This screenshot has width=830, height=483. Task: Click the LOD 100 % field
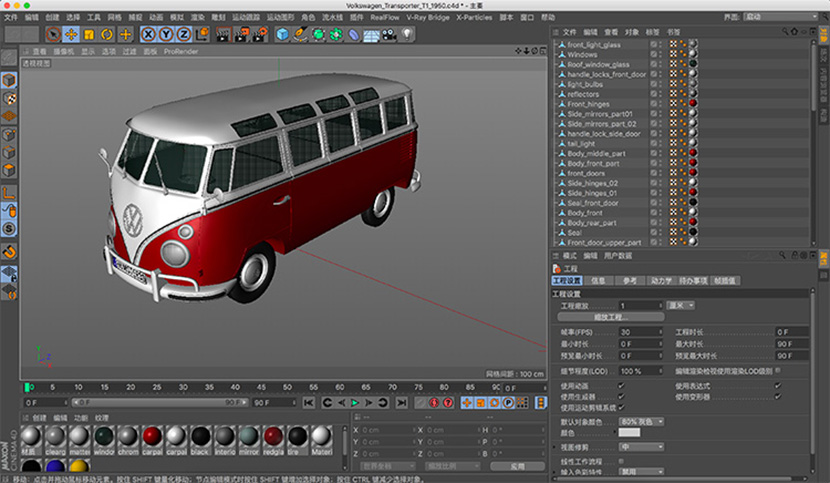640,371
